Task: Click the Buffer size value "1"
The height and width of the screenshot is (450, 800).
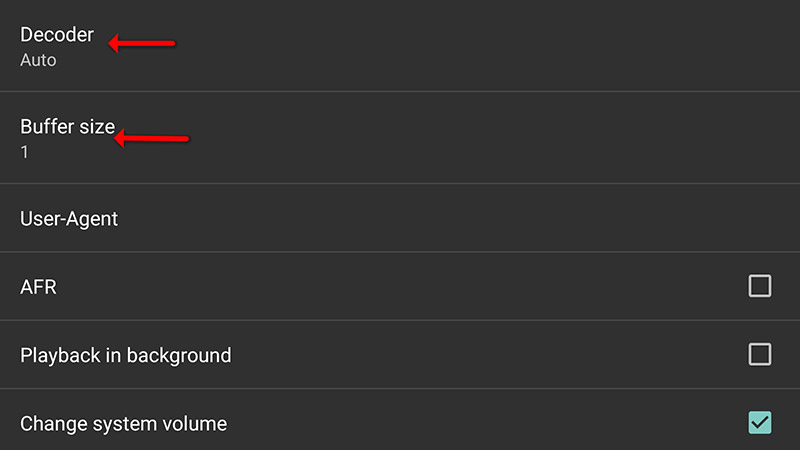Action: pyautogui.click(x=25, y=153)
